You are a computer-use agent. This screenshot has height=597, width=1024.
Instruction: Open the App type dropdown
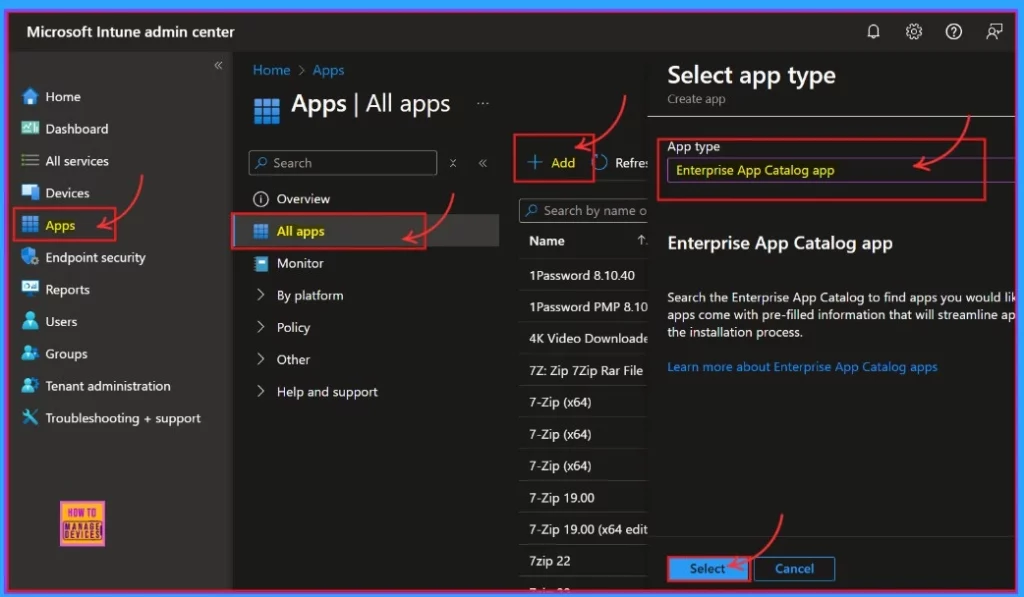[841, 170]
